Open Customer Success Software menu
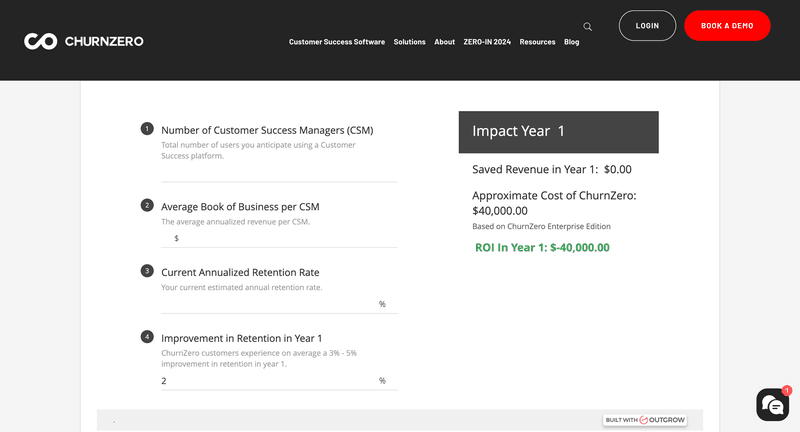The width and height of the screenshot is (800, 432). [x=336, y=42]
